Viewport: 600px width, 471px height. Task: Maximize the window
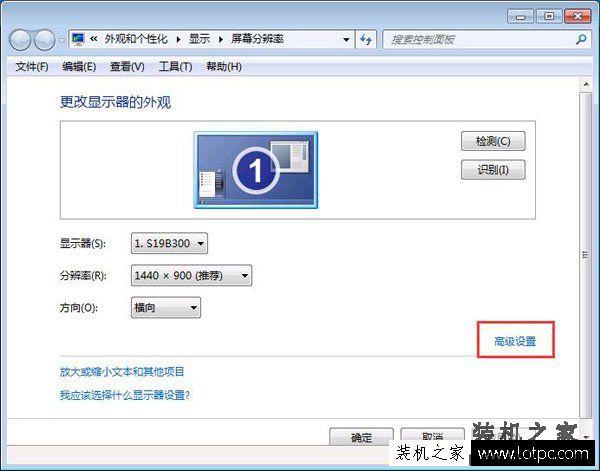click(x=549, y=16)
